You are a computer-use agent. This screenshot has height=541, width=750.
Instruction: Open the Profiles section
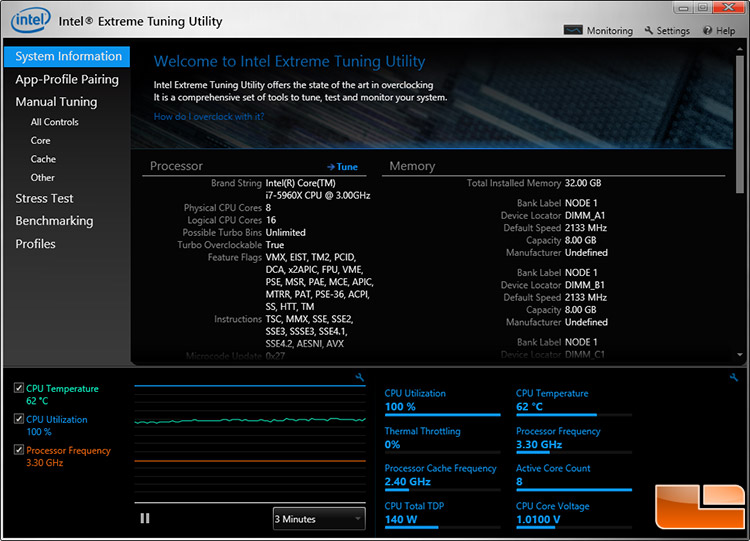(35, 244)
